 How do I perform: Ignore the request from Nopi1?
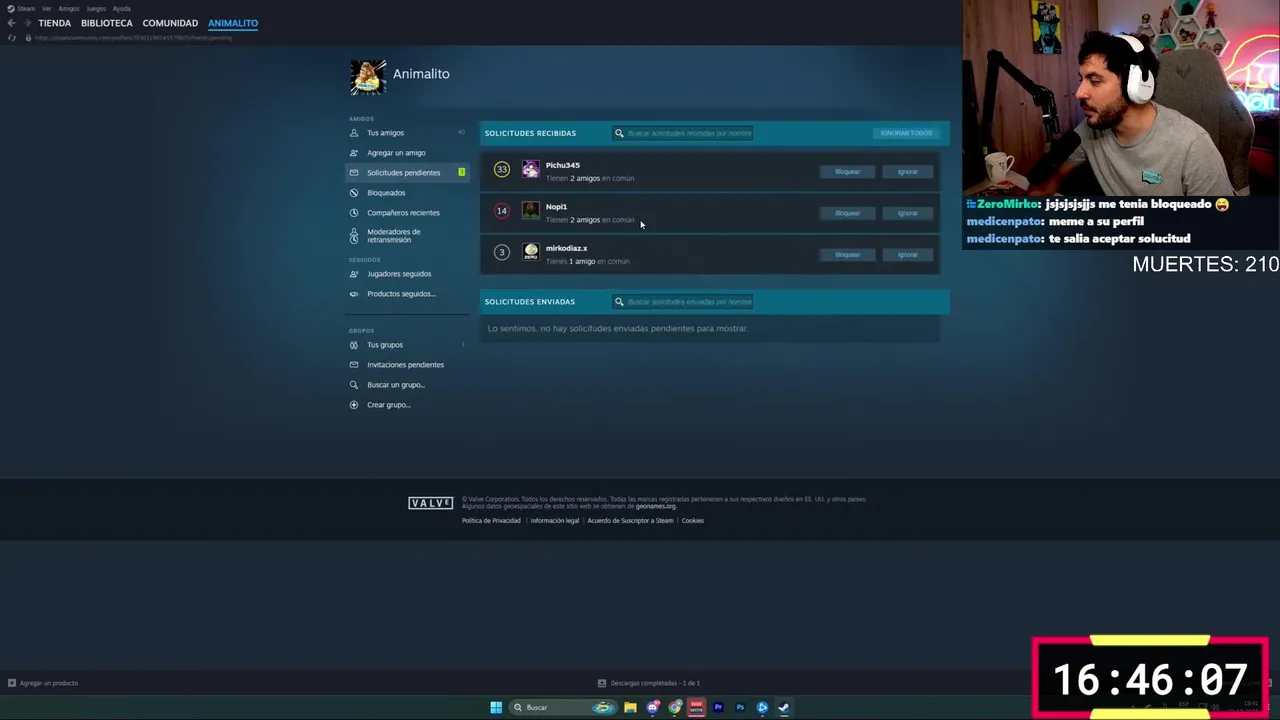[x=907, y=213]
